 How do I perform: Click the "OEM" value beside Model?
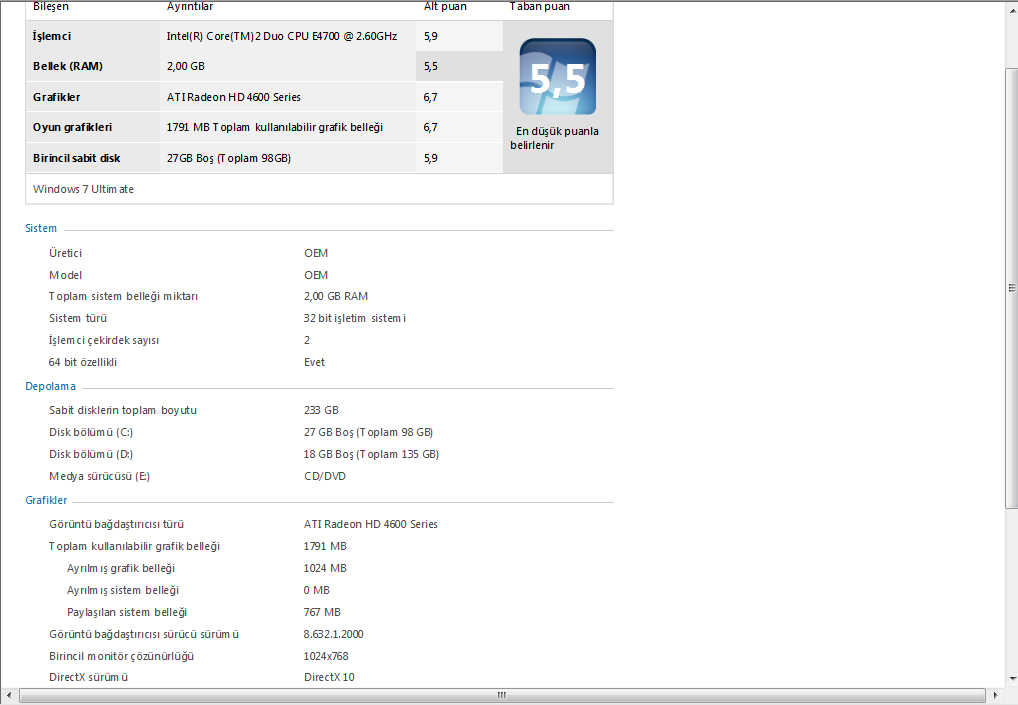pos(316,275)
